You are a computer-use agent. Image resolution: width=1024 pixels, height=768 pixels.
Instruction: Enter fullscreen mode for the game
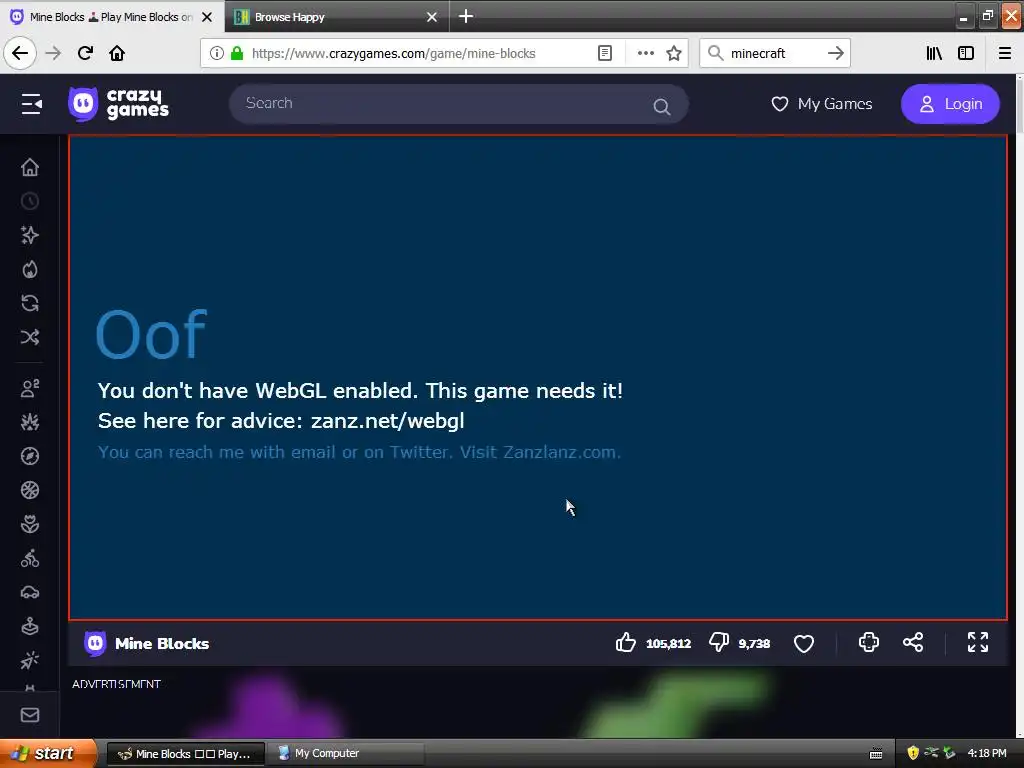(978, 643)
